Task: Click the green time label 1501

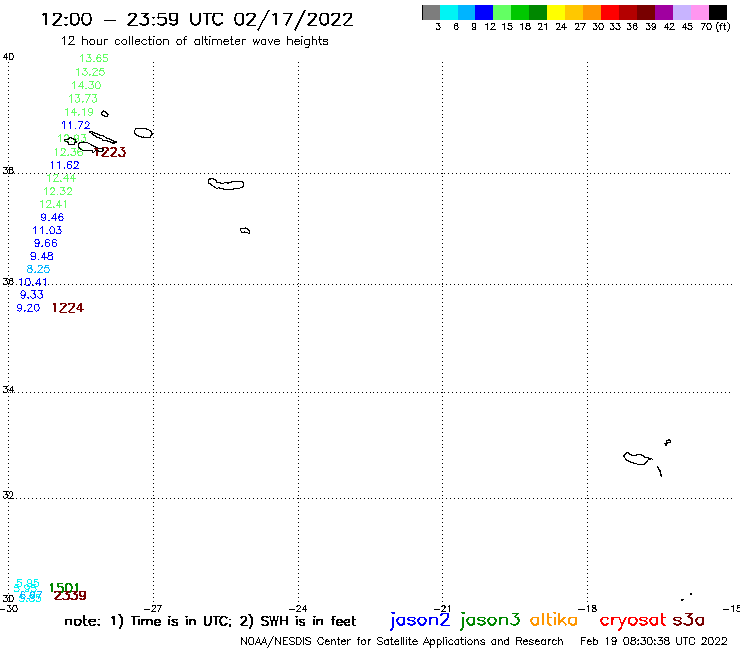Action: [65, 588]
